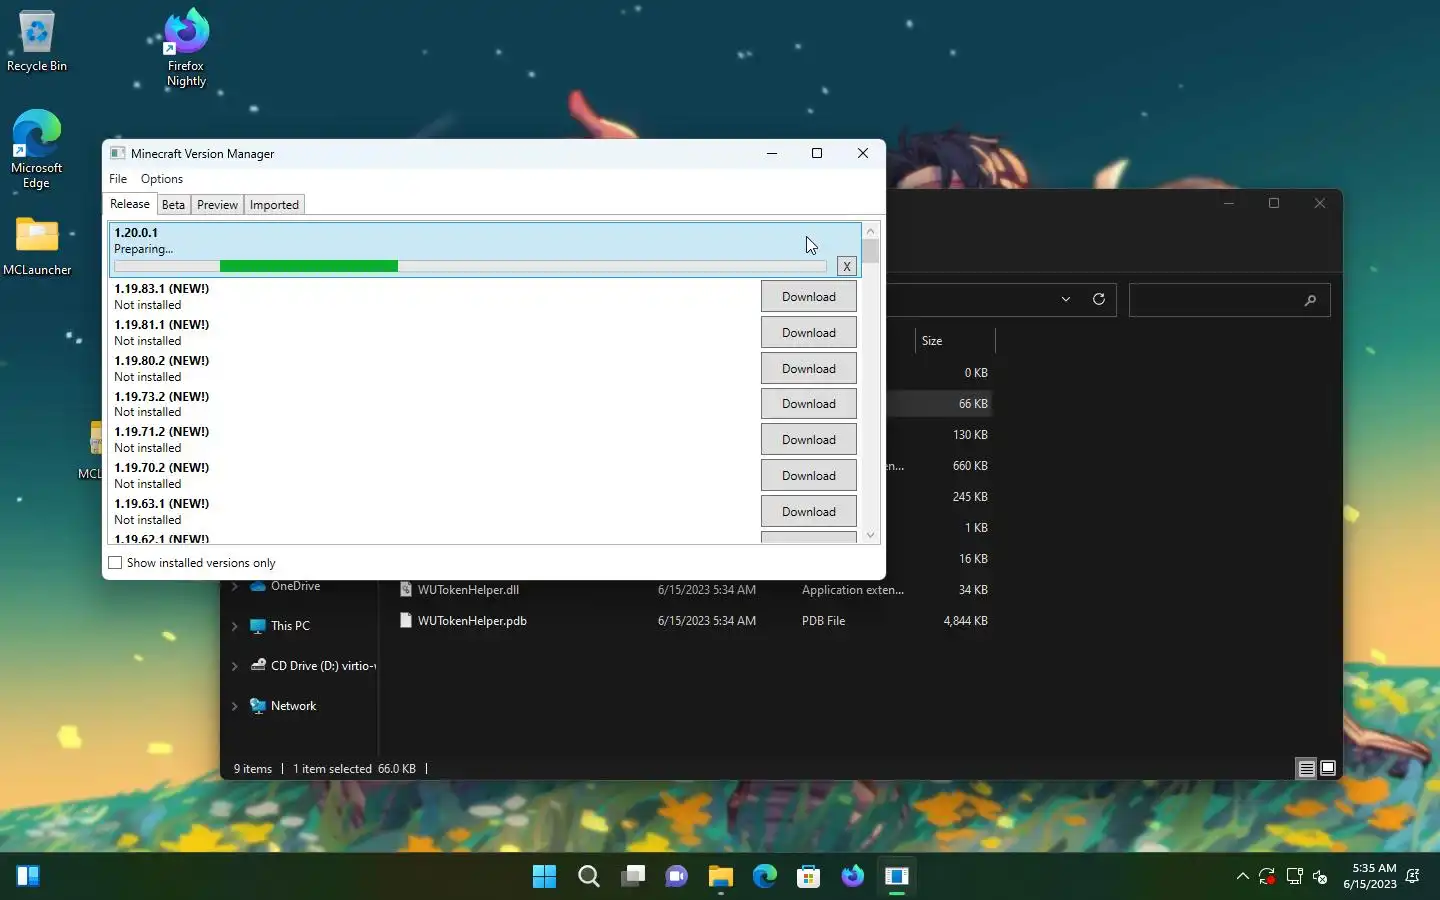Open the address bar history dropdown

pyautogui.click(x=1066, y=299)
